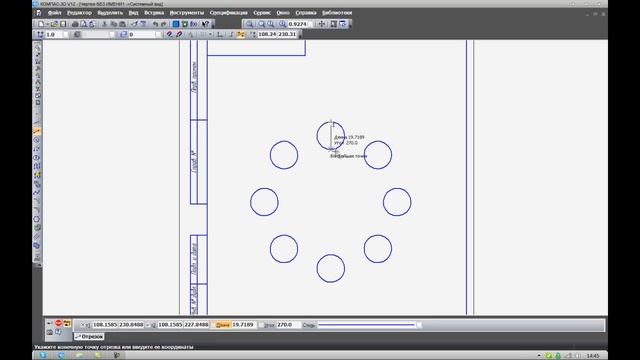Open Internet Explorer from taskbar
Image resolution: width=640 pixels, height=360 pixels.
61,356
